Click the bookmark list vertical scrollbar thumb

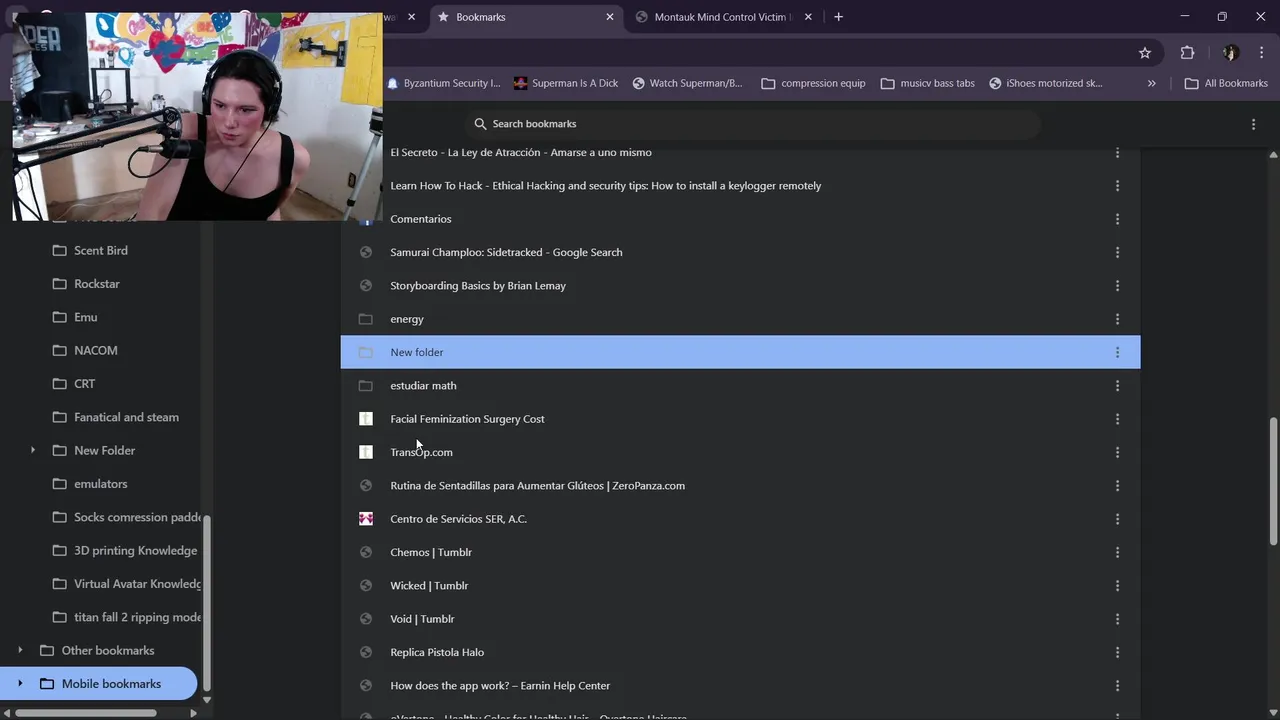click(1273, 482)
